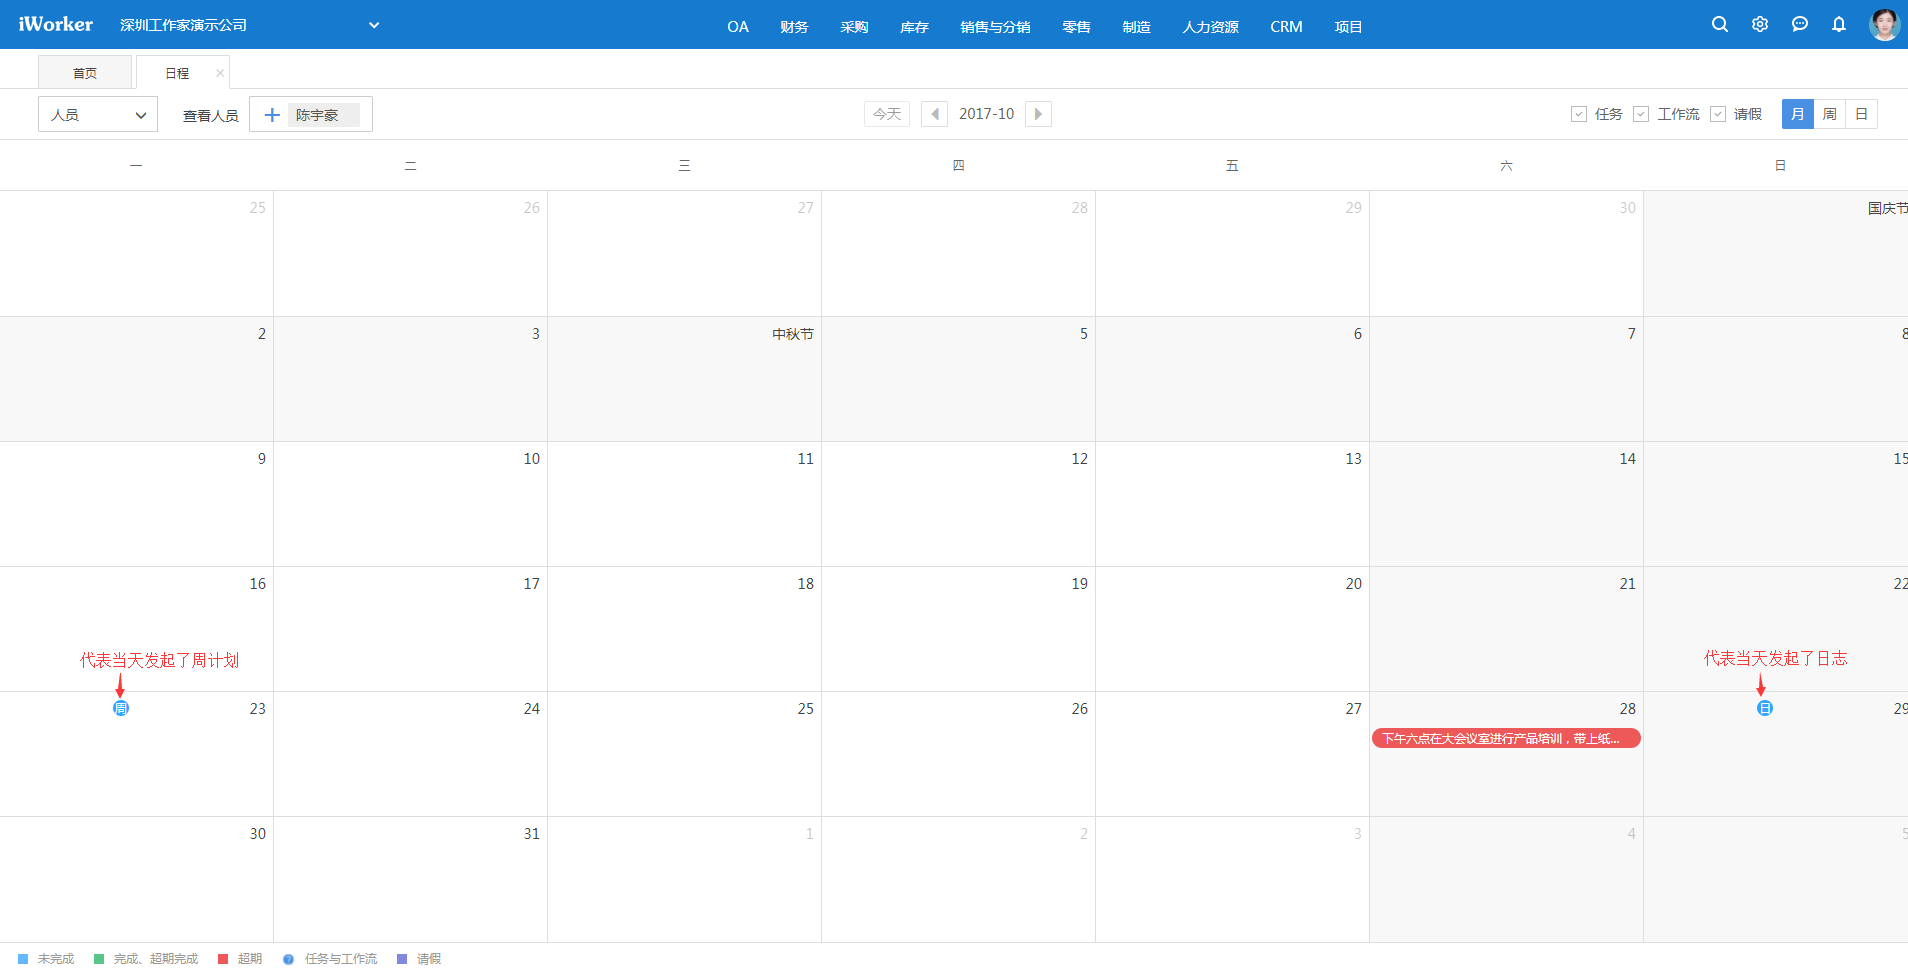Image resolution: width=1908 pixels, height=968 pixels.
Task: Open the chat messages icon
Action: click(1800, 24)
